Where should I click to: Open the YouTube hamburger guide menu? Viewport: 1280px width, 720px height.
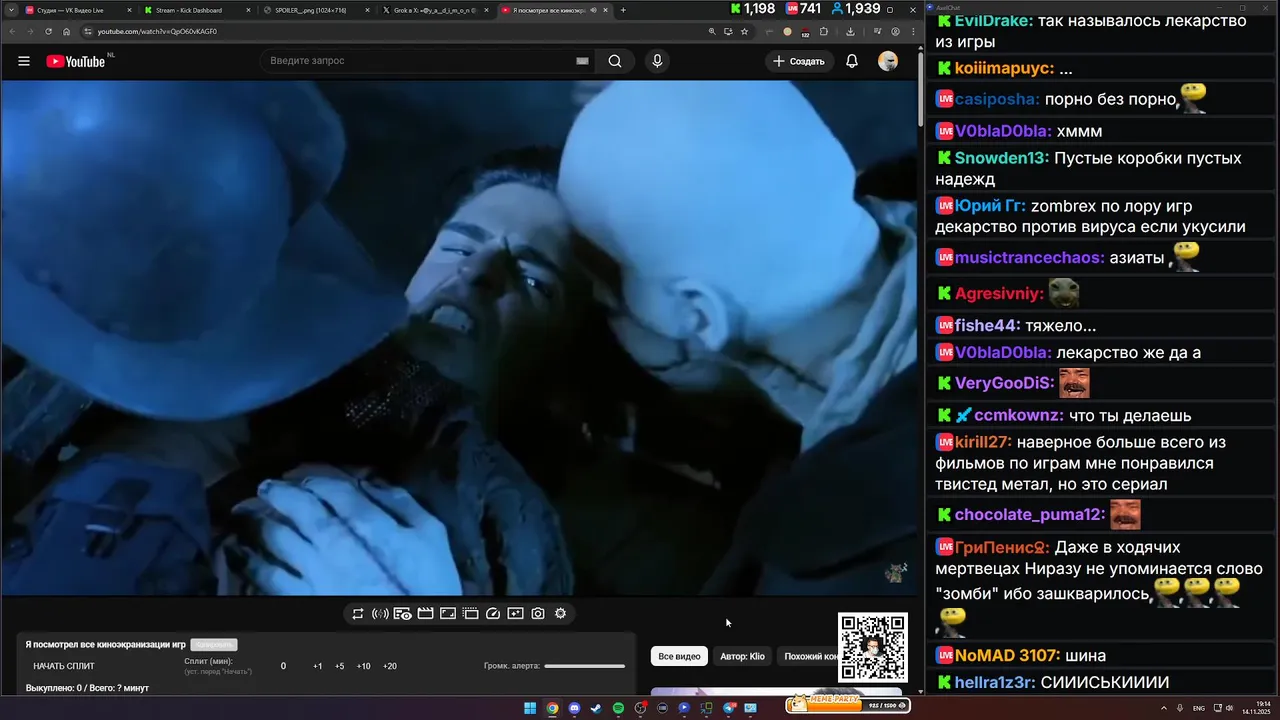pyautogui.click(x=24, y=61)
